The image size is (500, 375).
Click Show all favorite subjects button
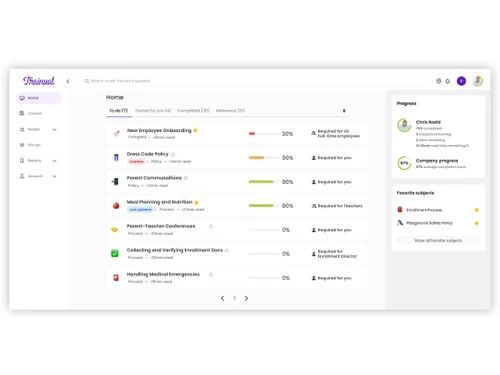pos(438,240)
